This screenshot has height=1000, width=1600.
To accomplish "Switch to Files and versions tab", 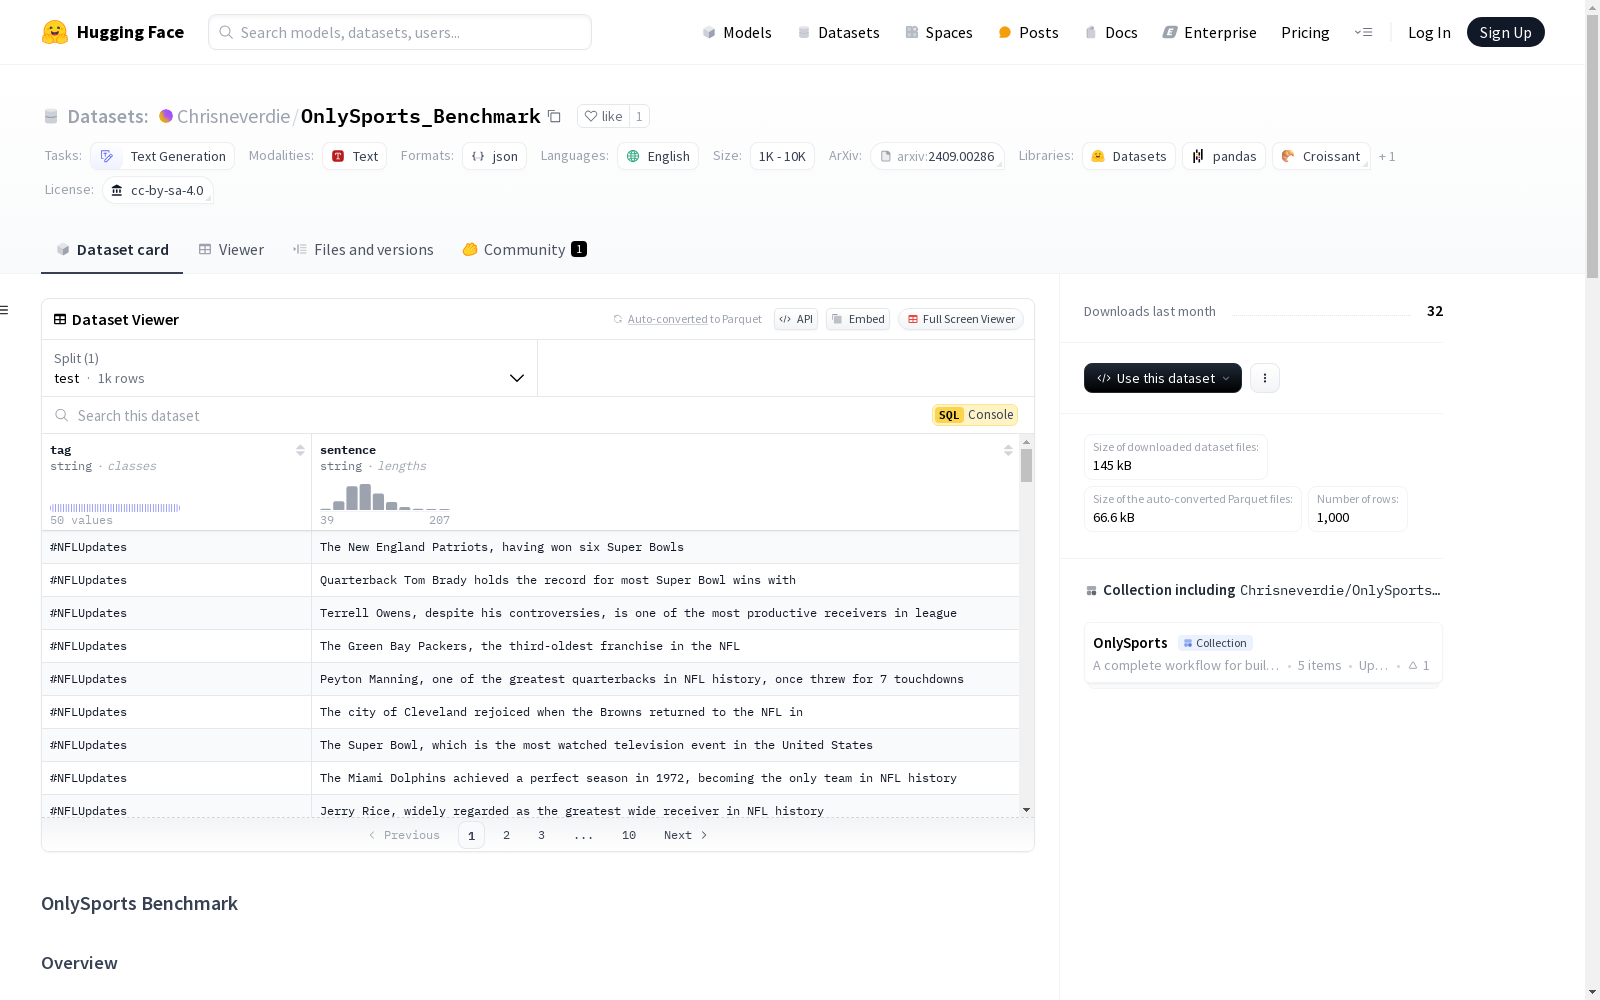I will point(363,250).
